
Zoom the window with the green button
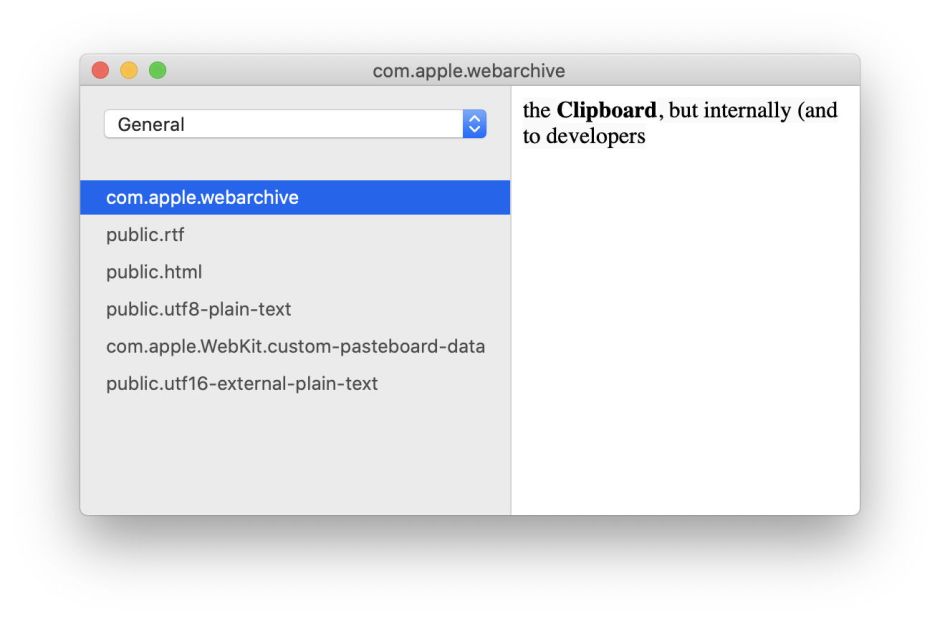click(157, 70)
